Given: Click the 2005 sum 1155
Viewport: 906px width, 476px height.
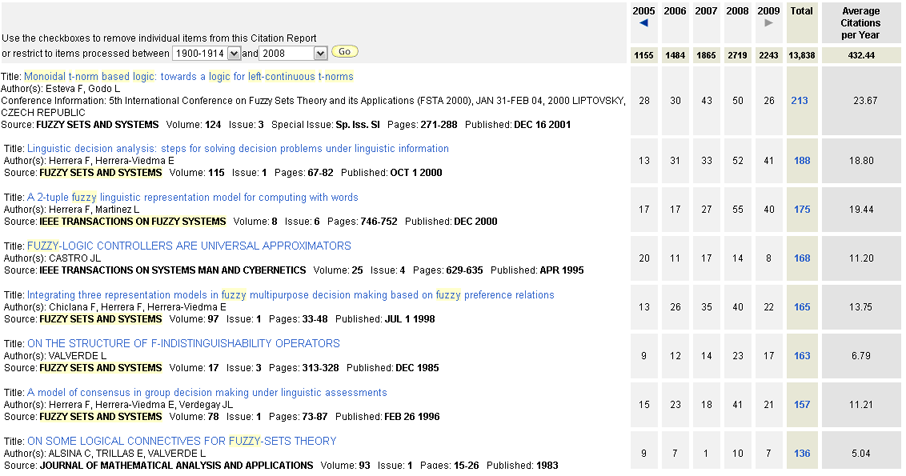Looking at the screenshot, I should pyautogui.click(x=644, y=55).
